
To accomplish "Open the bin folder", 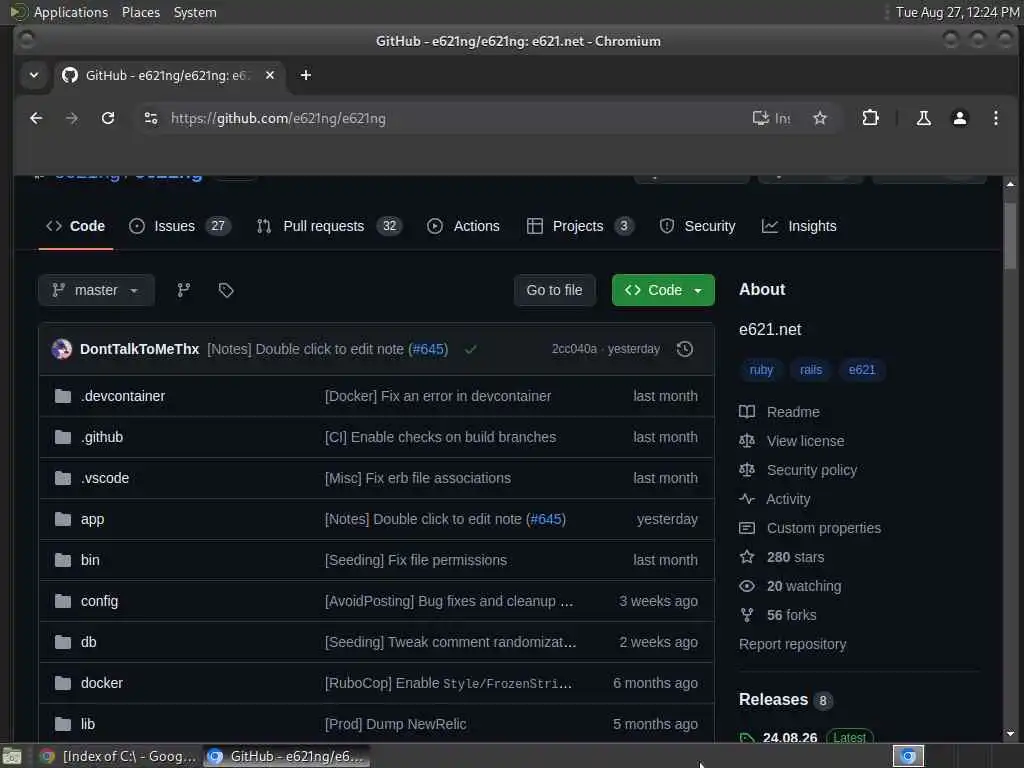I will 90,560.
